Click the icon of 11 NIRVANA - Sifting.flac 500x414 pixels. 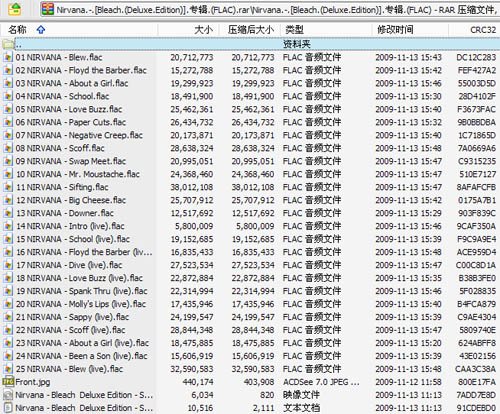coord(8,187)
